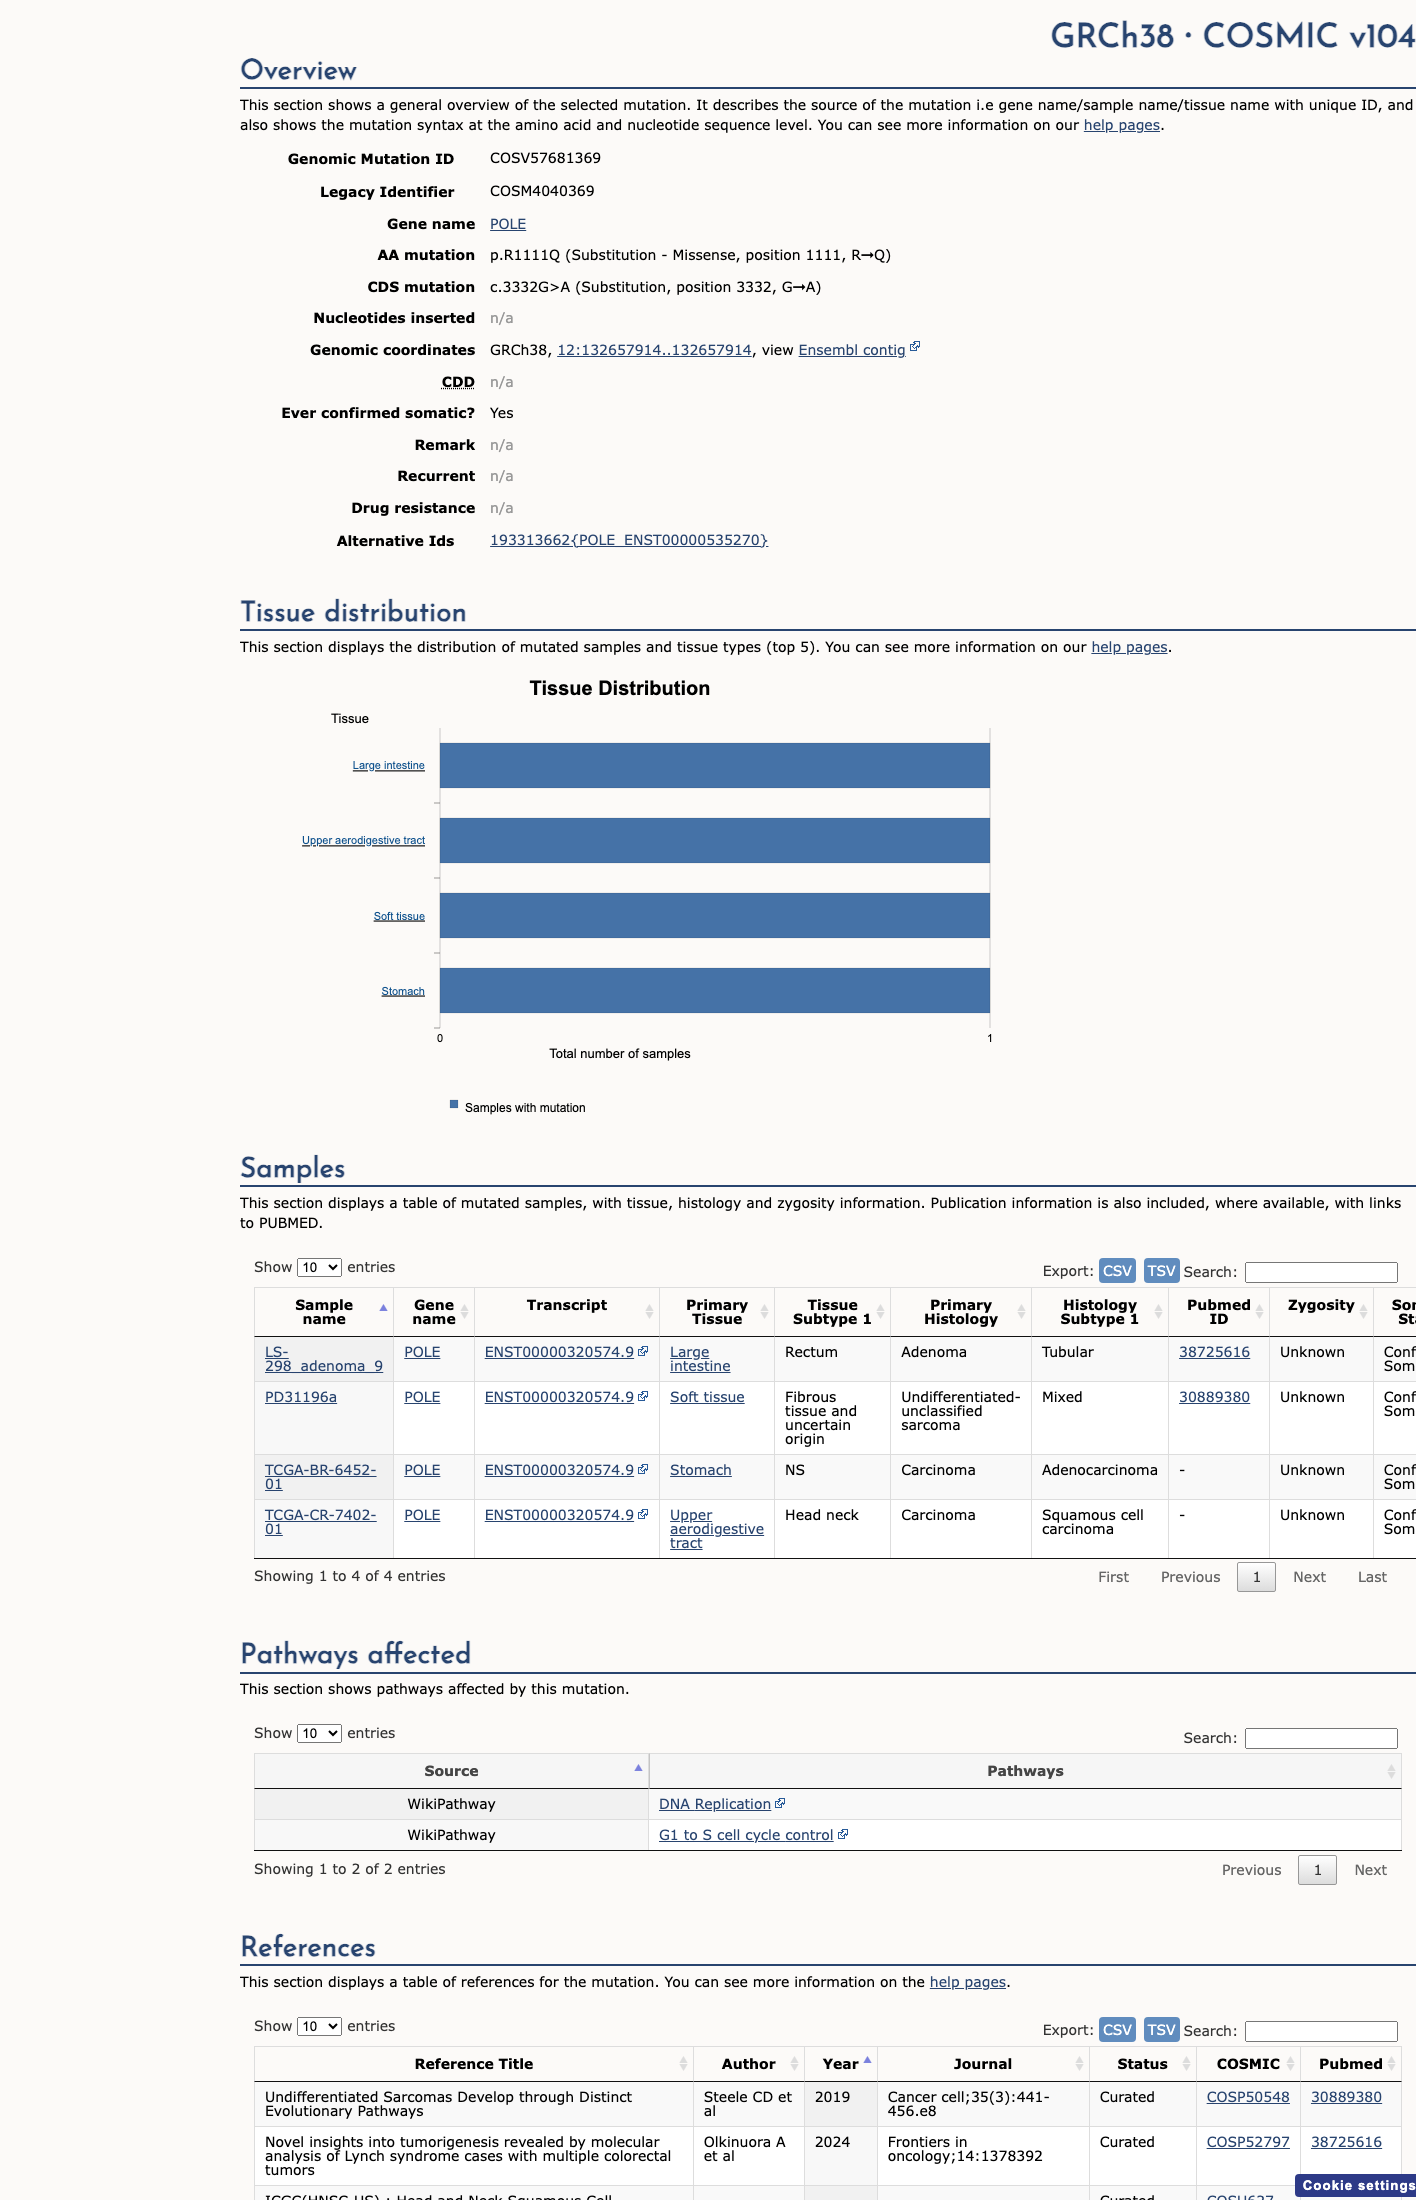Click the Large intestine bar in the chart
This screenshot has height=2200, width=1416.
715,765
